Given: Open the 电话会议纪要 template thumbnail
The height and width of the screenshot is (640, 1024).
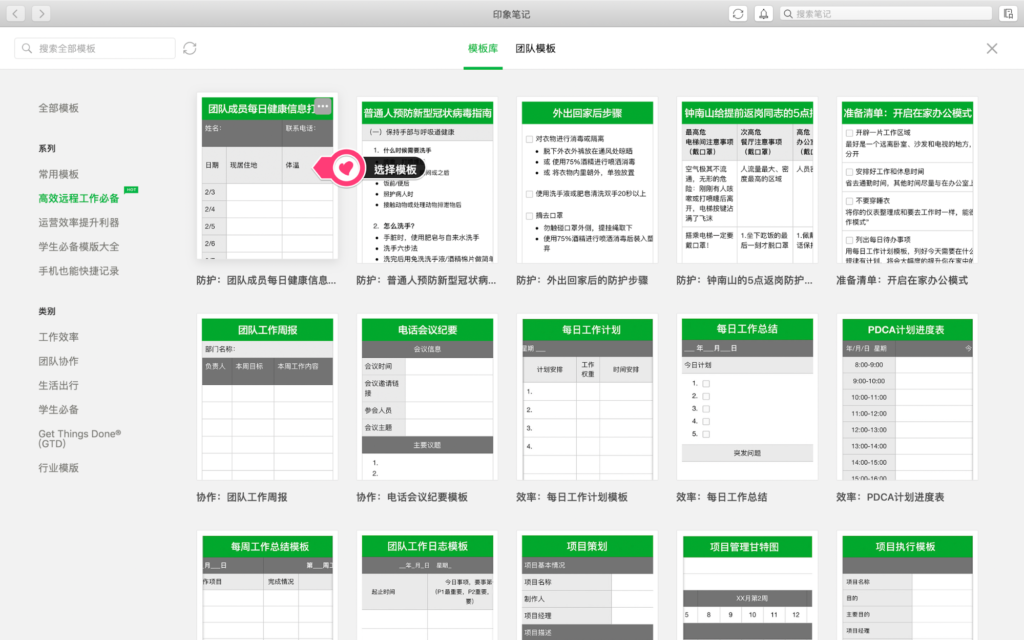Looking at the screenshot, I should (x=427, y=399).
